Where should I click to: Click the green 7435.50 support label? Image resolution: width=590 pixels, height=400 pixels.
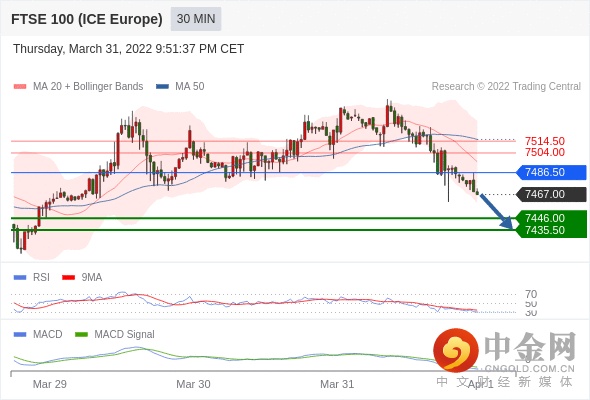pos(551,230)
